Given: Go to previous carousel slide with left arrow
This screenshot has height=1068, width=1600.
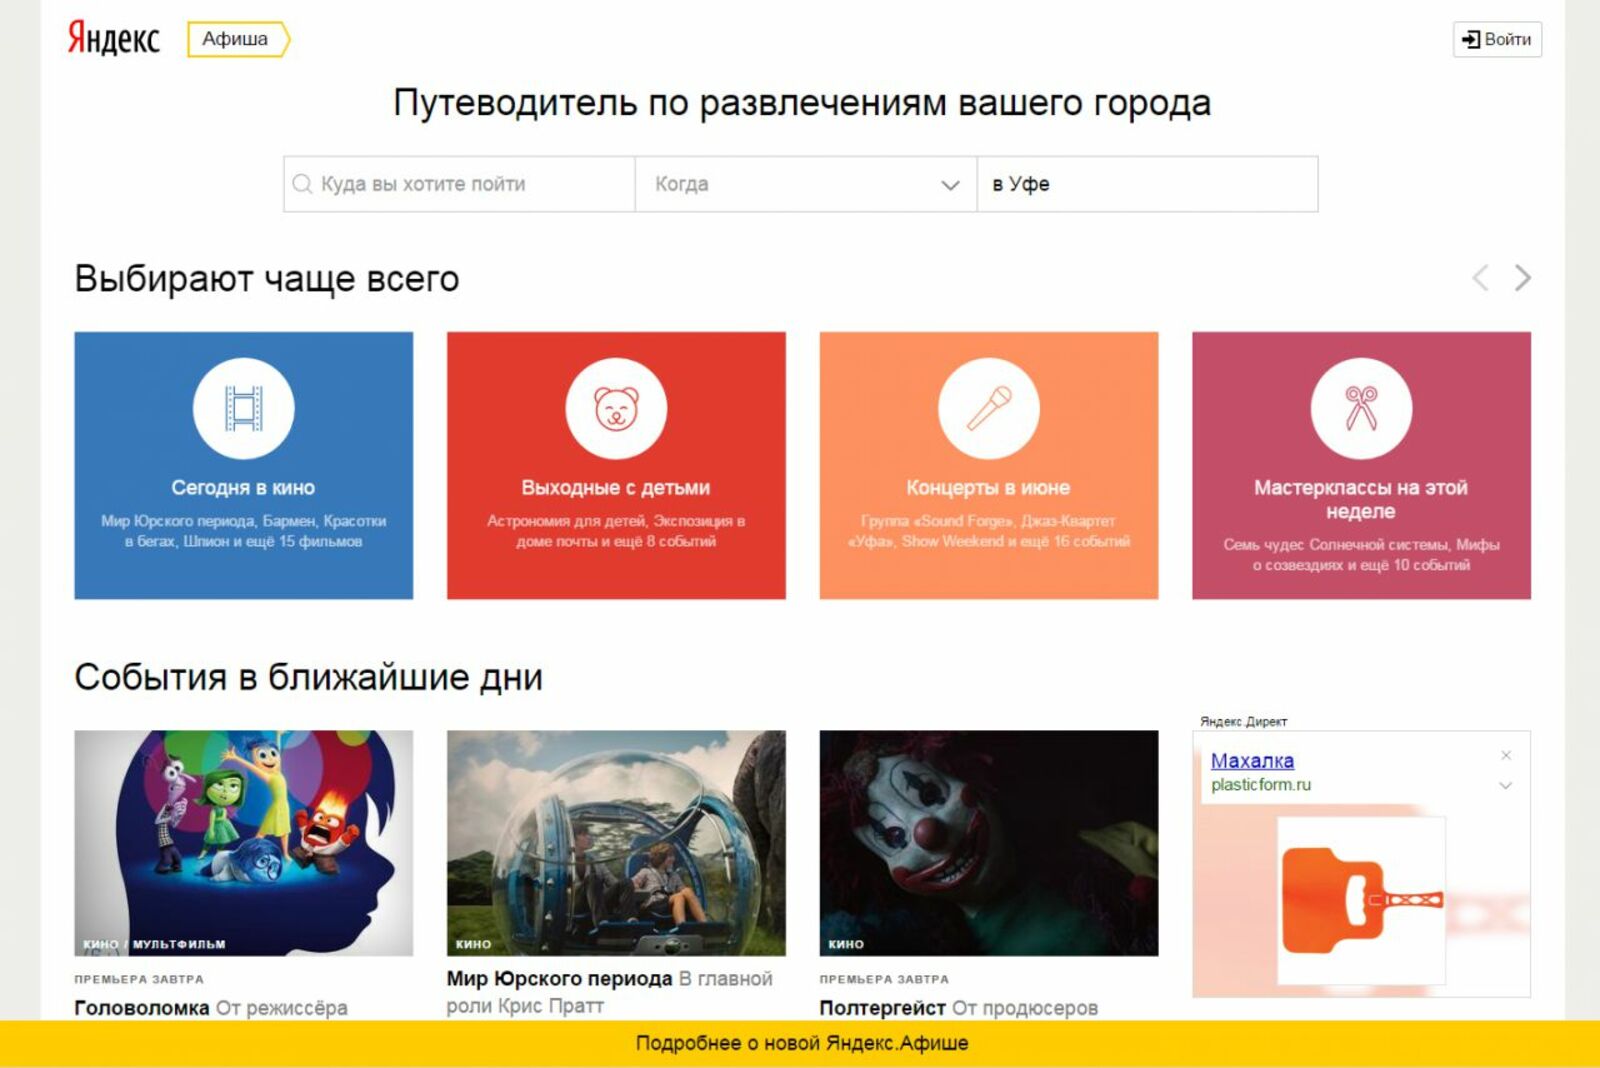Looking at the screenshot, I should (x=1480, y=277).
